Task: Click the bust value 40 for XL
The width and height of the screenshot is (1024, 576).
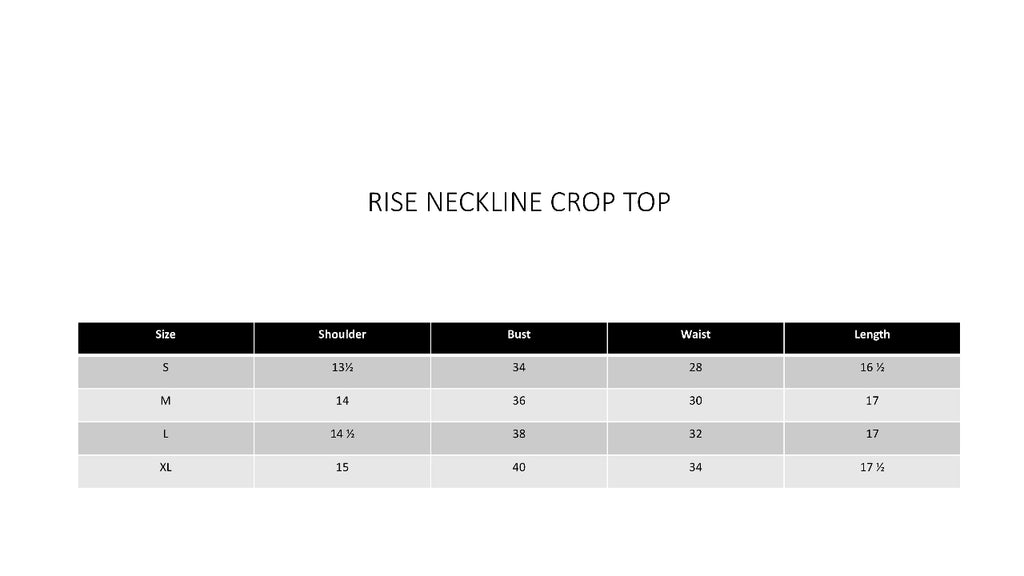Action: coord(519,467)
